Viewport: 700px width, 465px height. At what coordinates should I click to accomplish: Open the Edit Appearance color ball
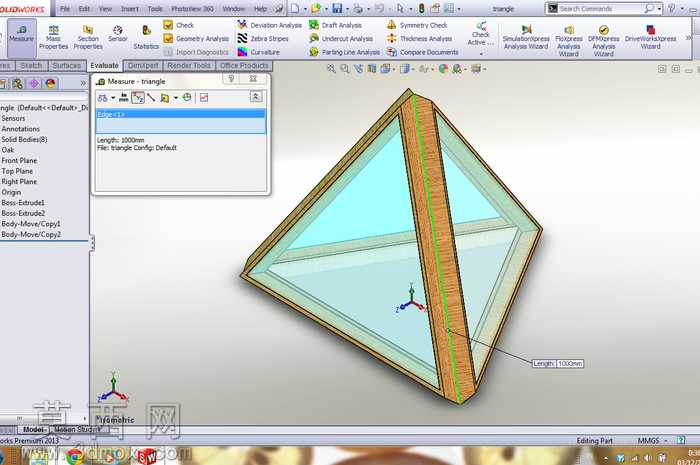(443, 69)
